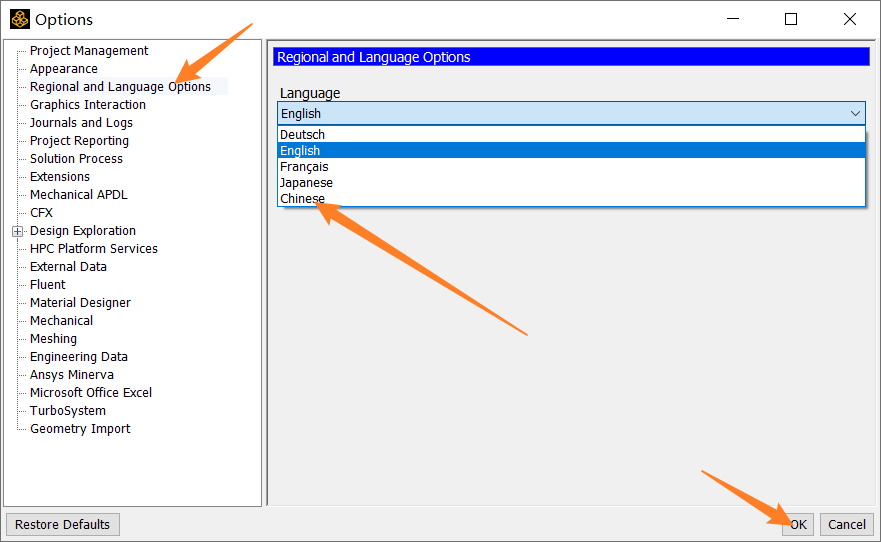Open the Language dropdown arrow

click(x=855, y=114)
